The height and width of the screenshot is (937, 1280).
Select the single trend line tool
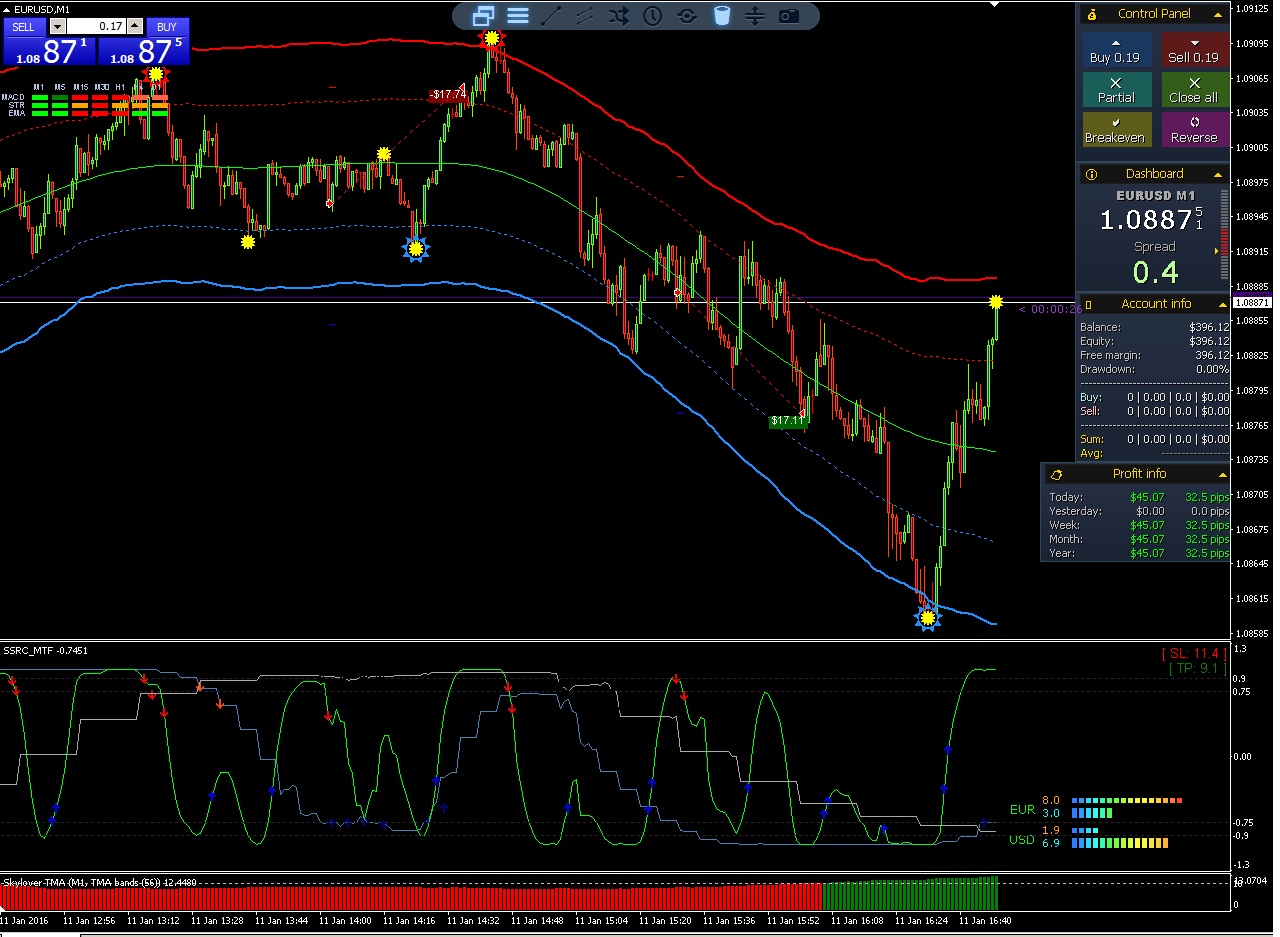[x=552, y=16]
